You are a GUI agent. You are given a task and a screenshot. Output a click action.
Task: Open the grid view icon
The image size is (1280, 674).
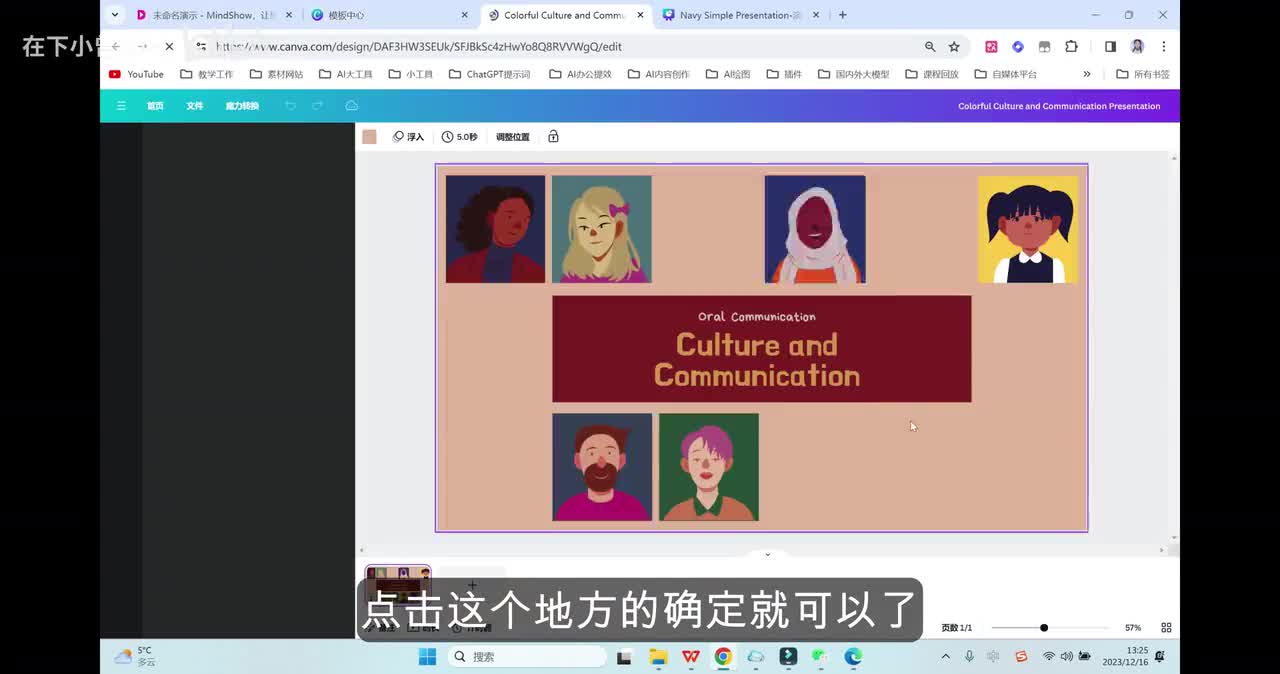1166,628
